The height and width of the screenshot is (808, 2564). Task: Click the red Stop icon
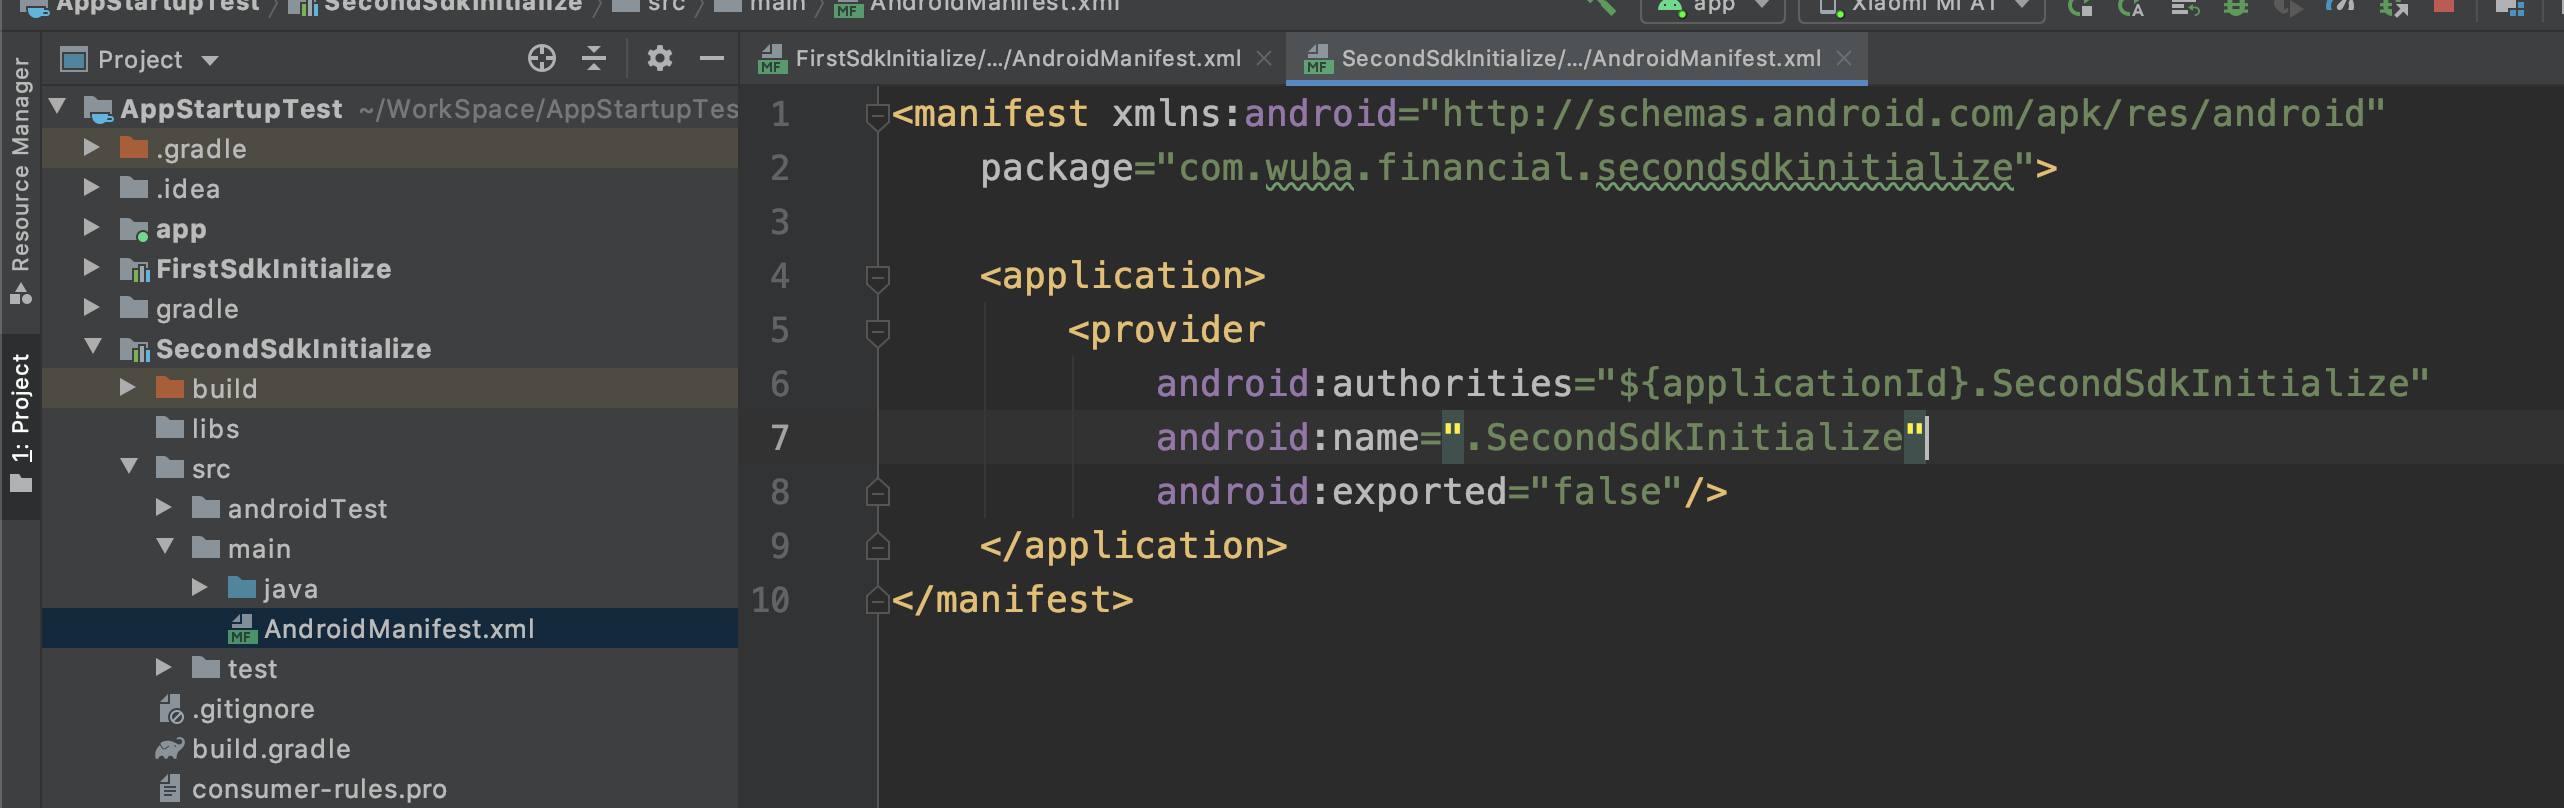point(2444,5)
